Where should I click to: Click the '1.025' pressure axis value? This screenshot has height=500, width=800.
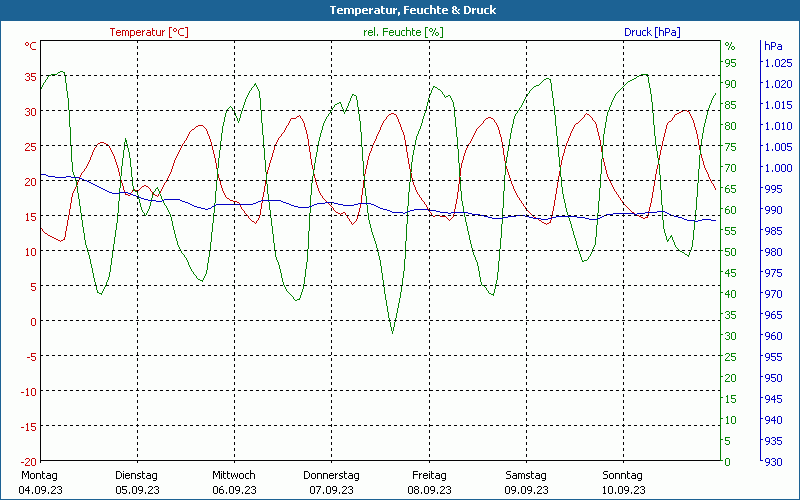tap(778, 63)
